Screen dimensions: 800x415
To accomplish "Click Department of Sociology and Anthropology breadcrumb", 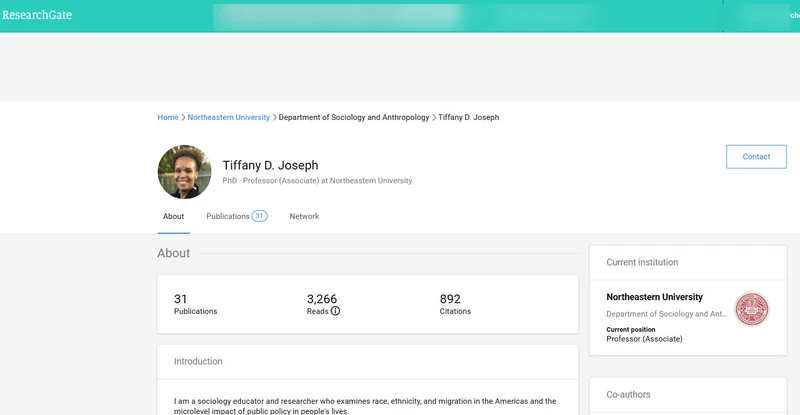I will point(354,117).
